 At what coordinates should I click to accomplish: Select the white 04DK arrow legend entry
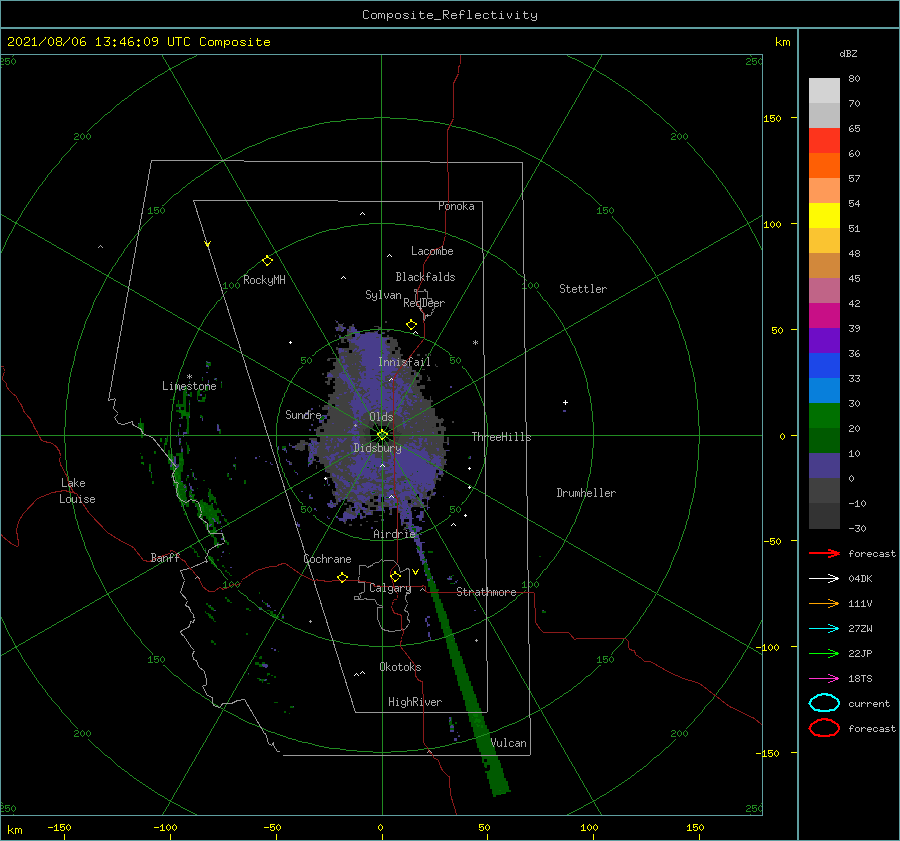[x=824, y=579]
